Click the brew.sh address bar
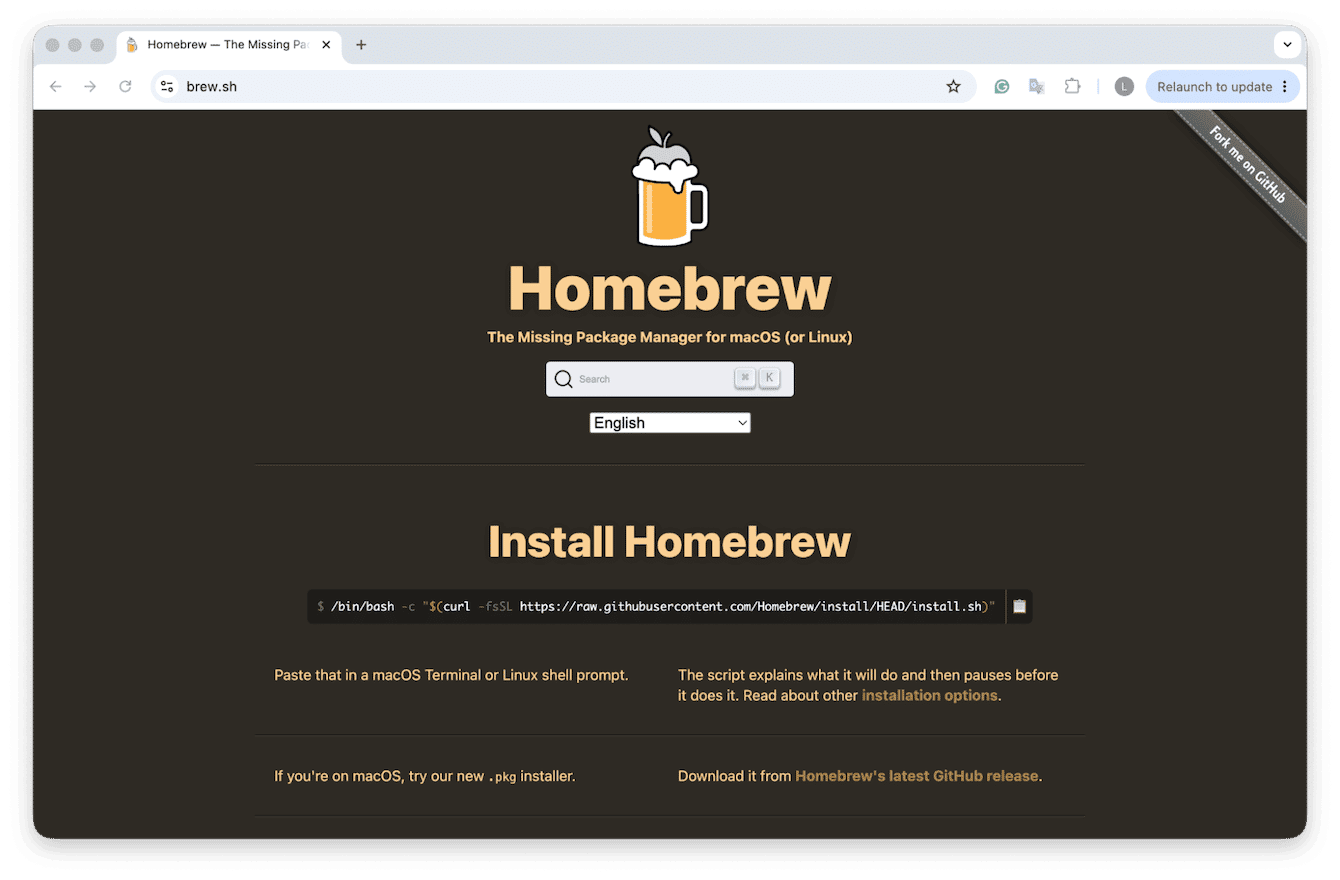The width and height of the screenshot is (1340, 880). tap(563, 87)
